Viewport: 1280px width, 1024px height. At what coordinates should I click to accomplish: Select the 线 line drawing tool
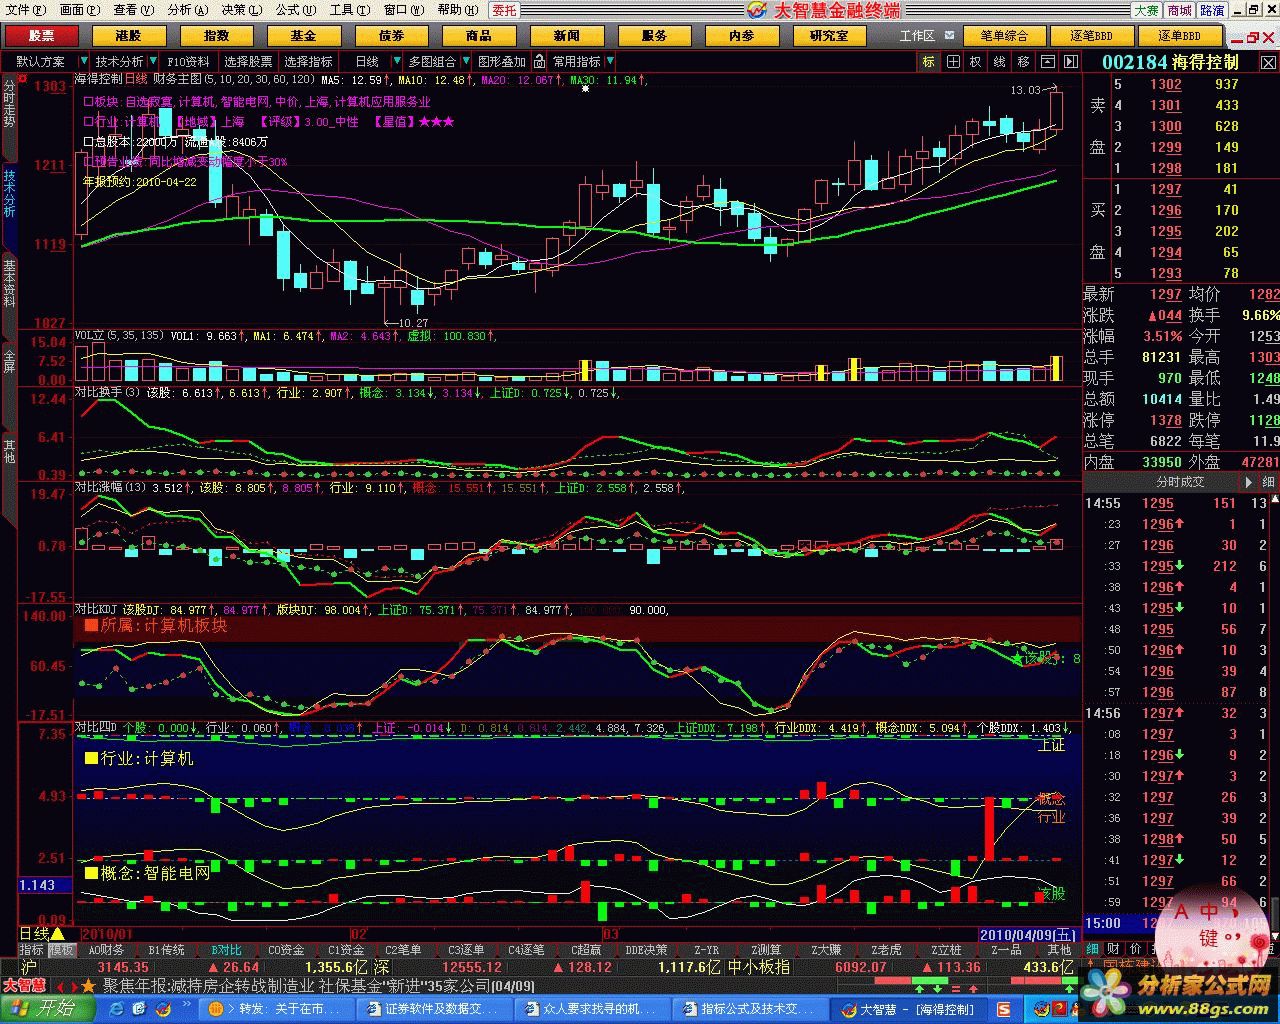pos(999,62)
